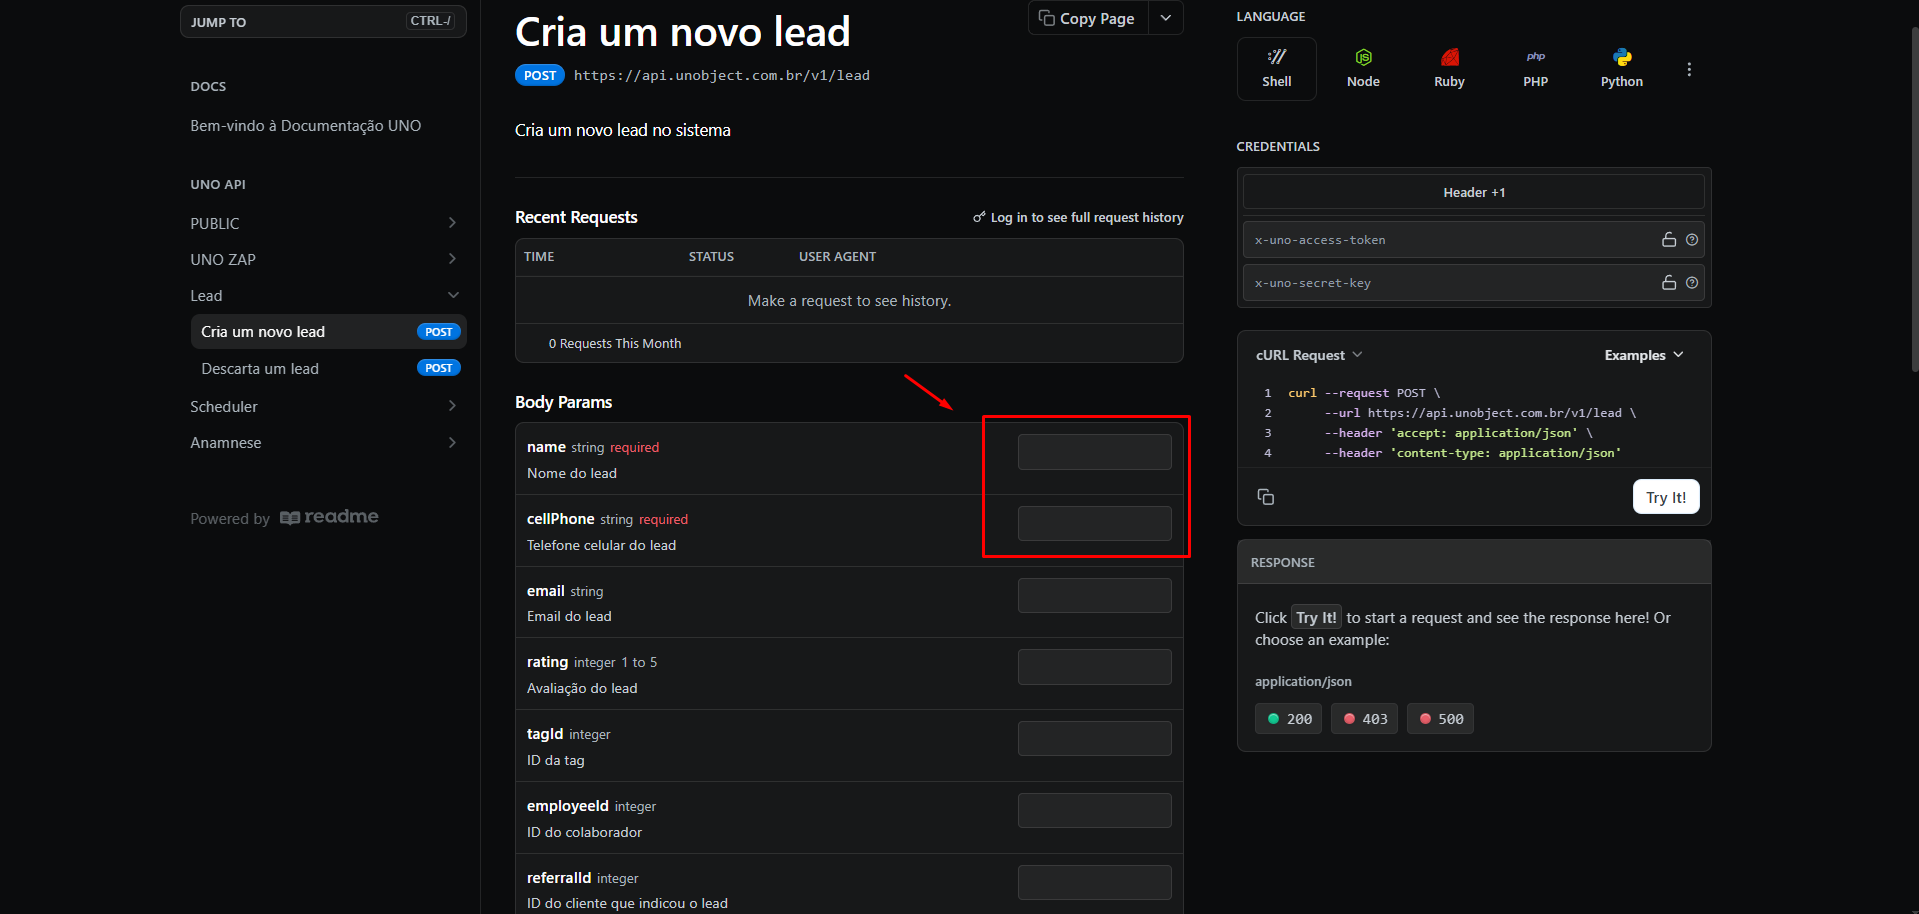The height and width of the screenshot is (914, 1919).
Task: Open Descarta um lead page
Action: (x=328, y=368)
